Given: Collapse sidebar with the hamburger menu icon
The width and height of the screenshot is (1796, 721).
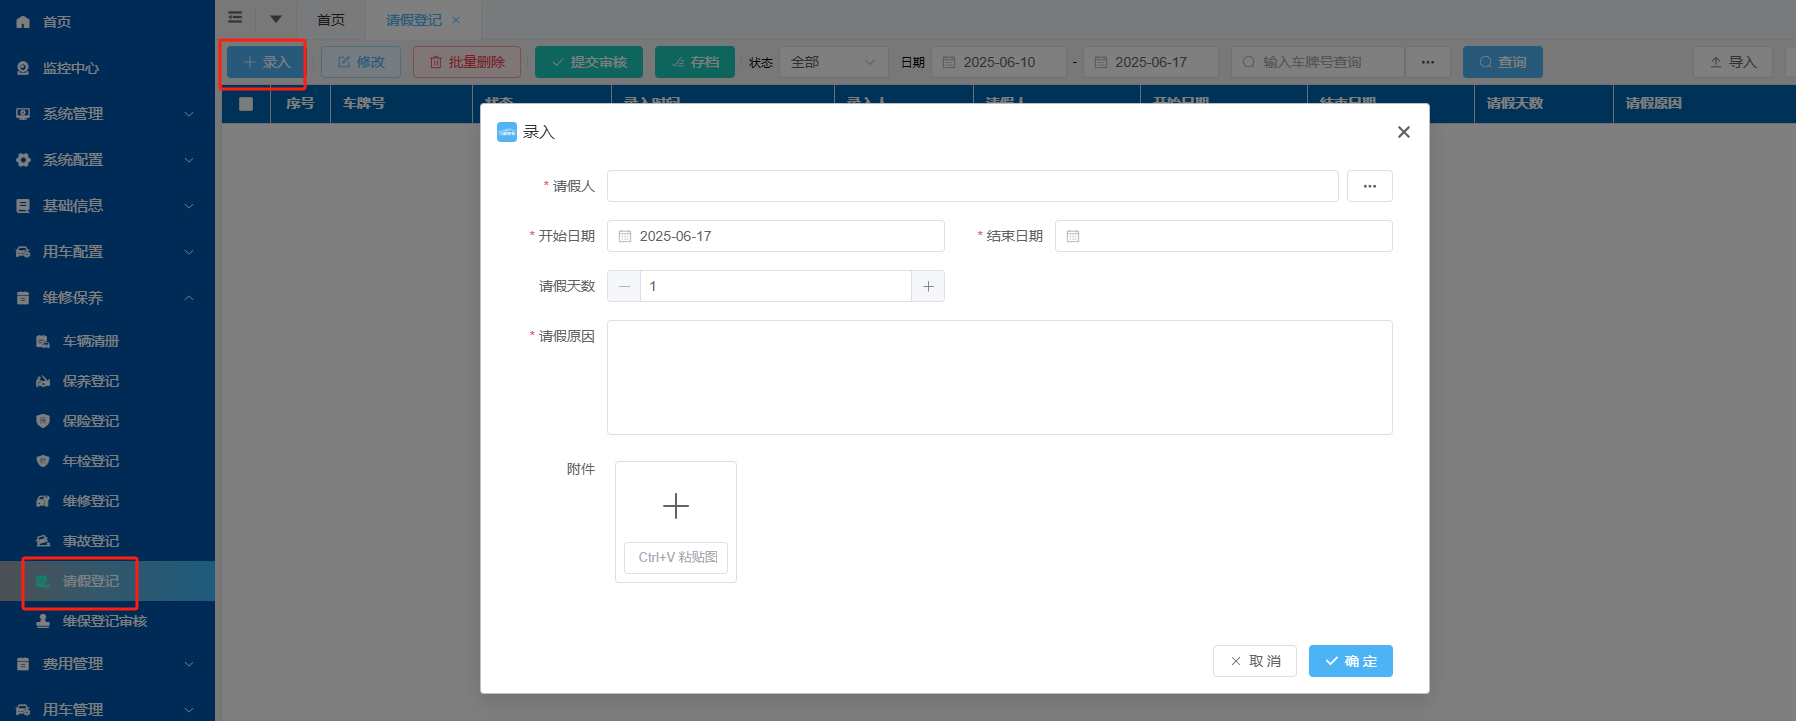Looking at the screenshot, I should click(235, 18).
